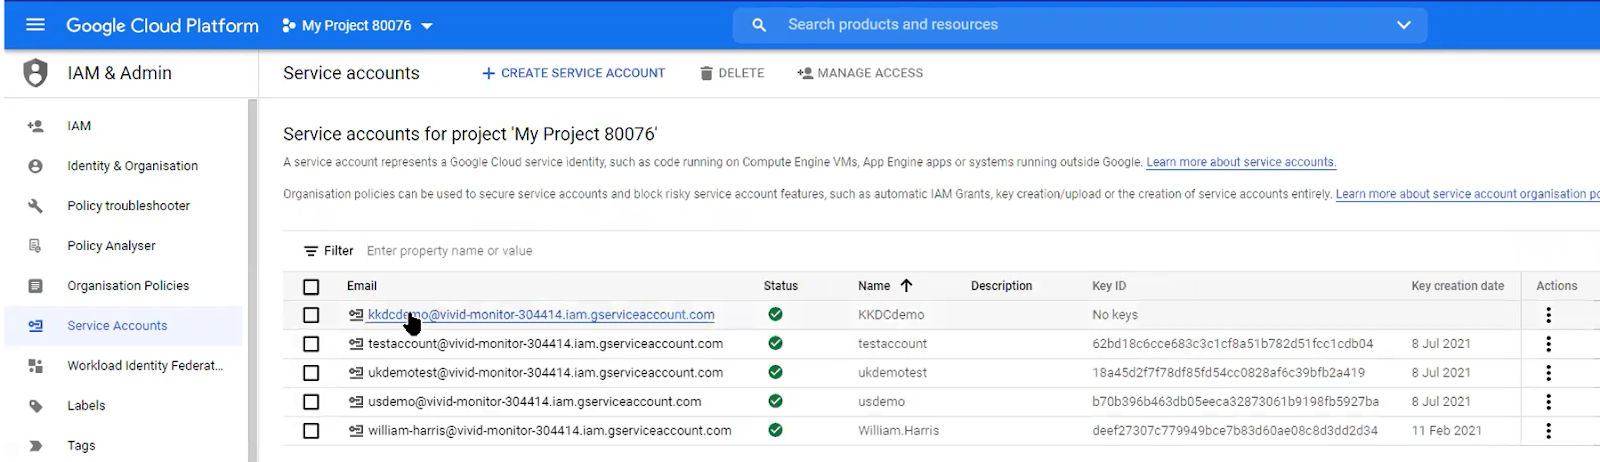Open actions menu for usdemo row
Image resolution: width=1600 pixels, height=462 pixels.
[x=1548, y=402]
